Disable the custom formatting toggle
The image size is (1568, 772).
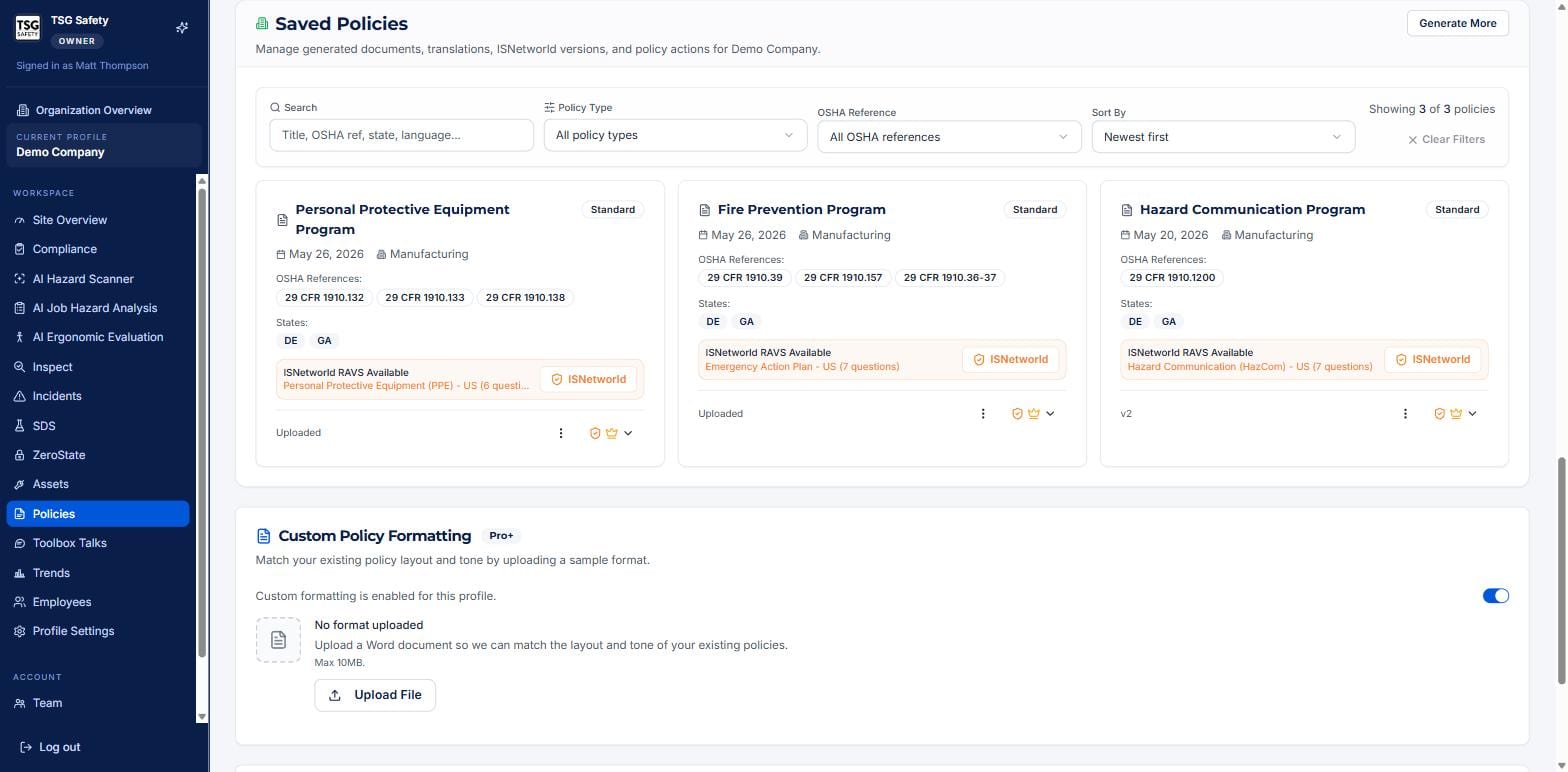pyautogui.click(x=1496, y=596)
